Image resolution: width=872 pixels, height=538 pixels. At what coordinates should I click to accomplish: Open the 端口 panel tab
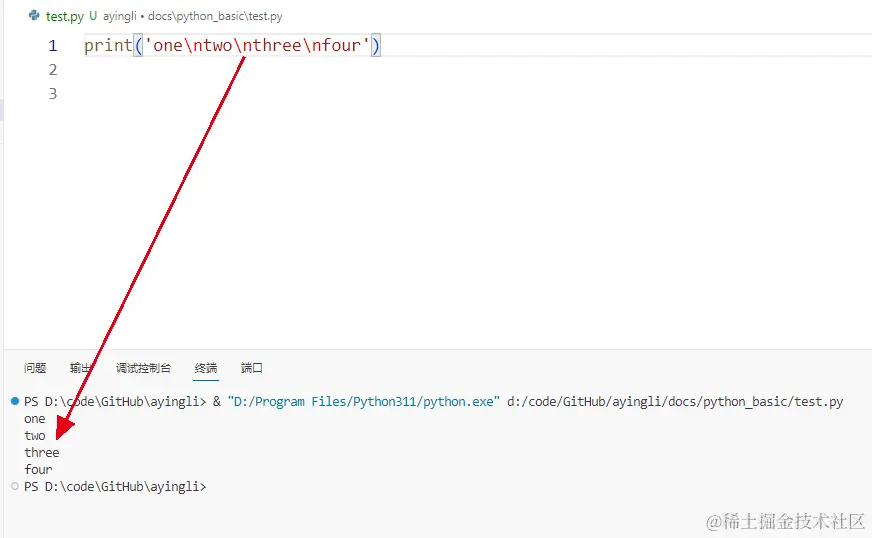[x=251, y=368]
